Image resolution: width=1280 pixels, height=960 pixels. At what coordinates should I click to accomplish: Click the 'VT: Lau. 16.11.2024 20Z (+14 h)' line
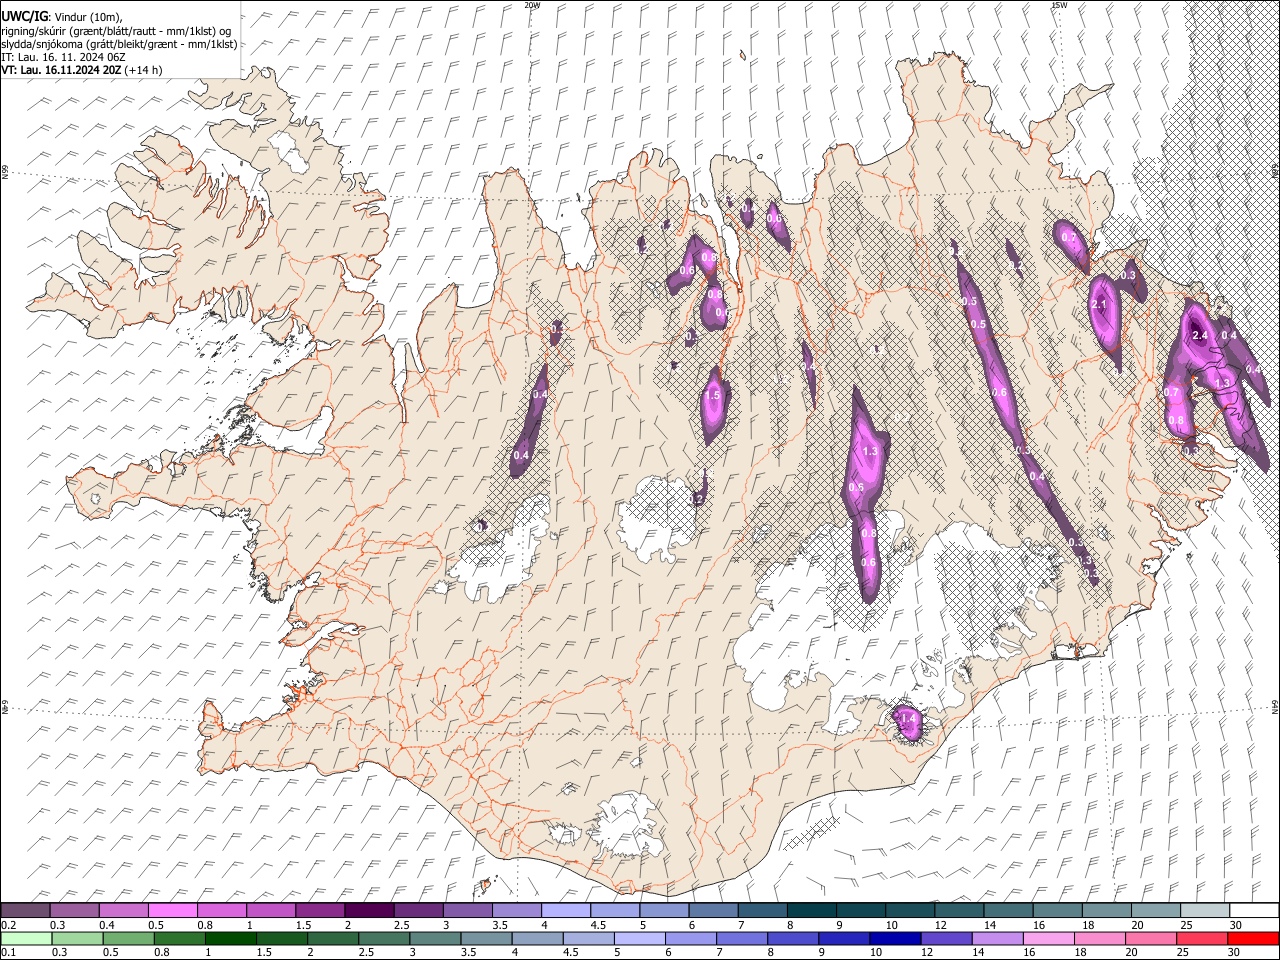tap(82, 70)
